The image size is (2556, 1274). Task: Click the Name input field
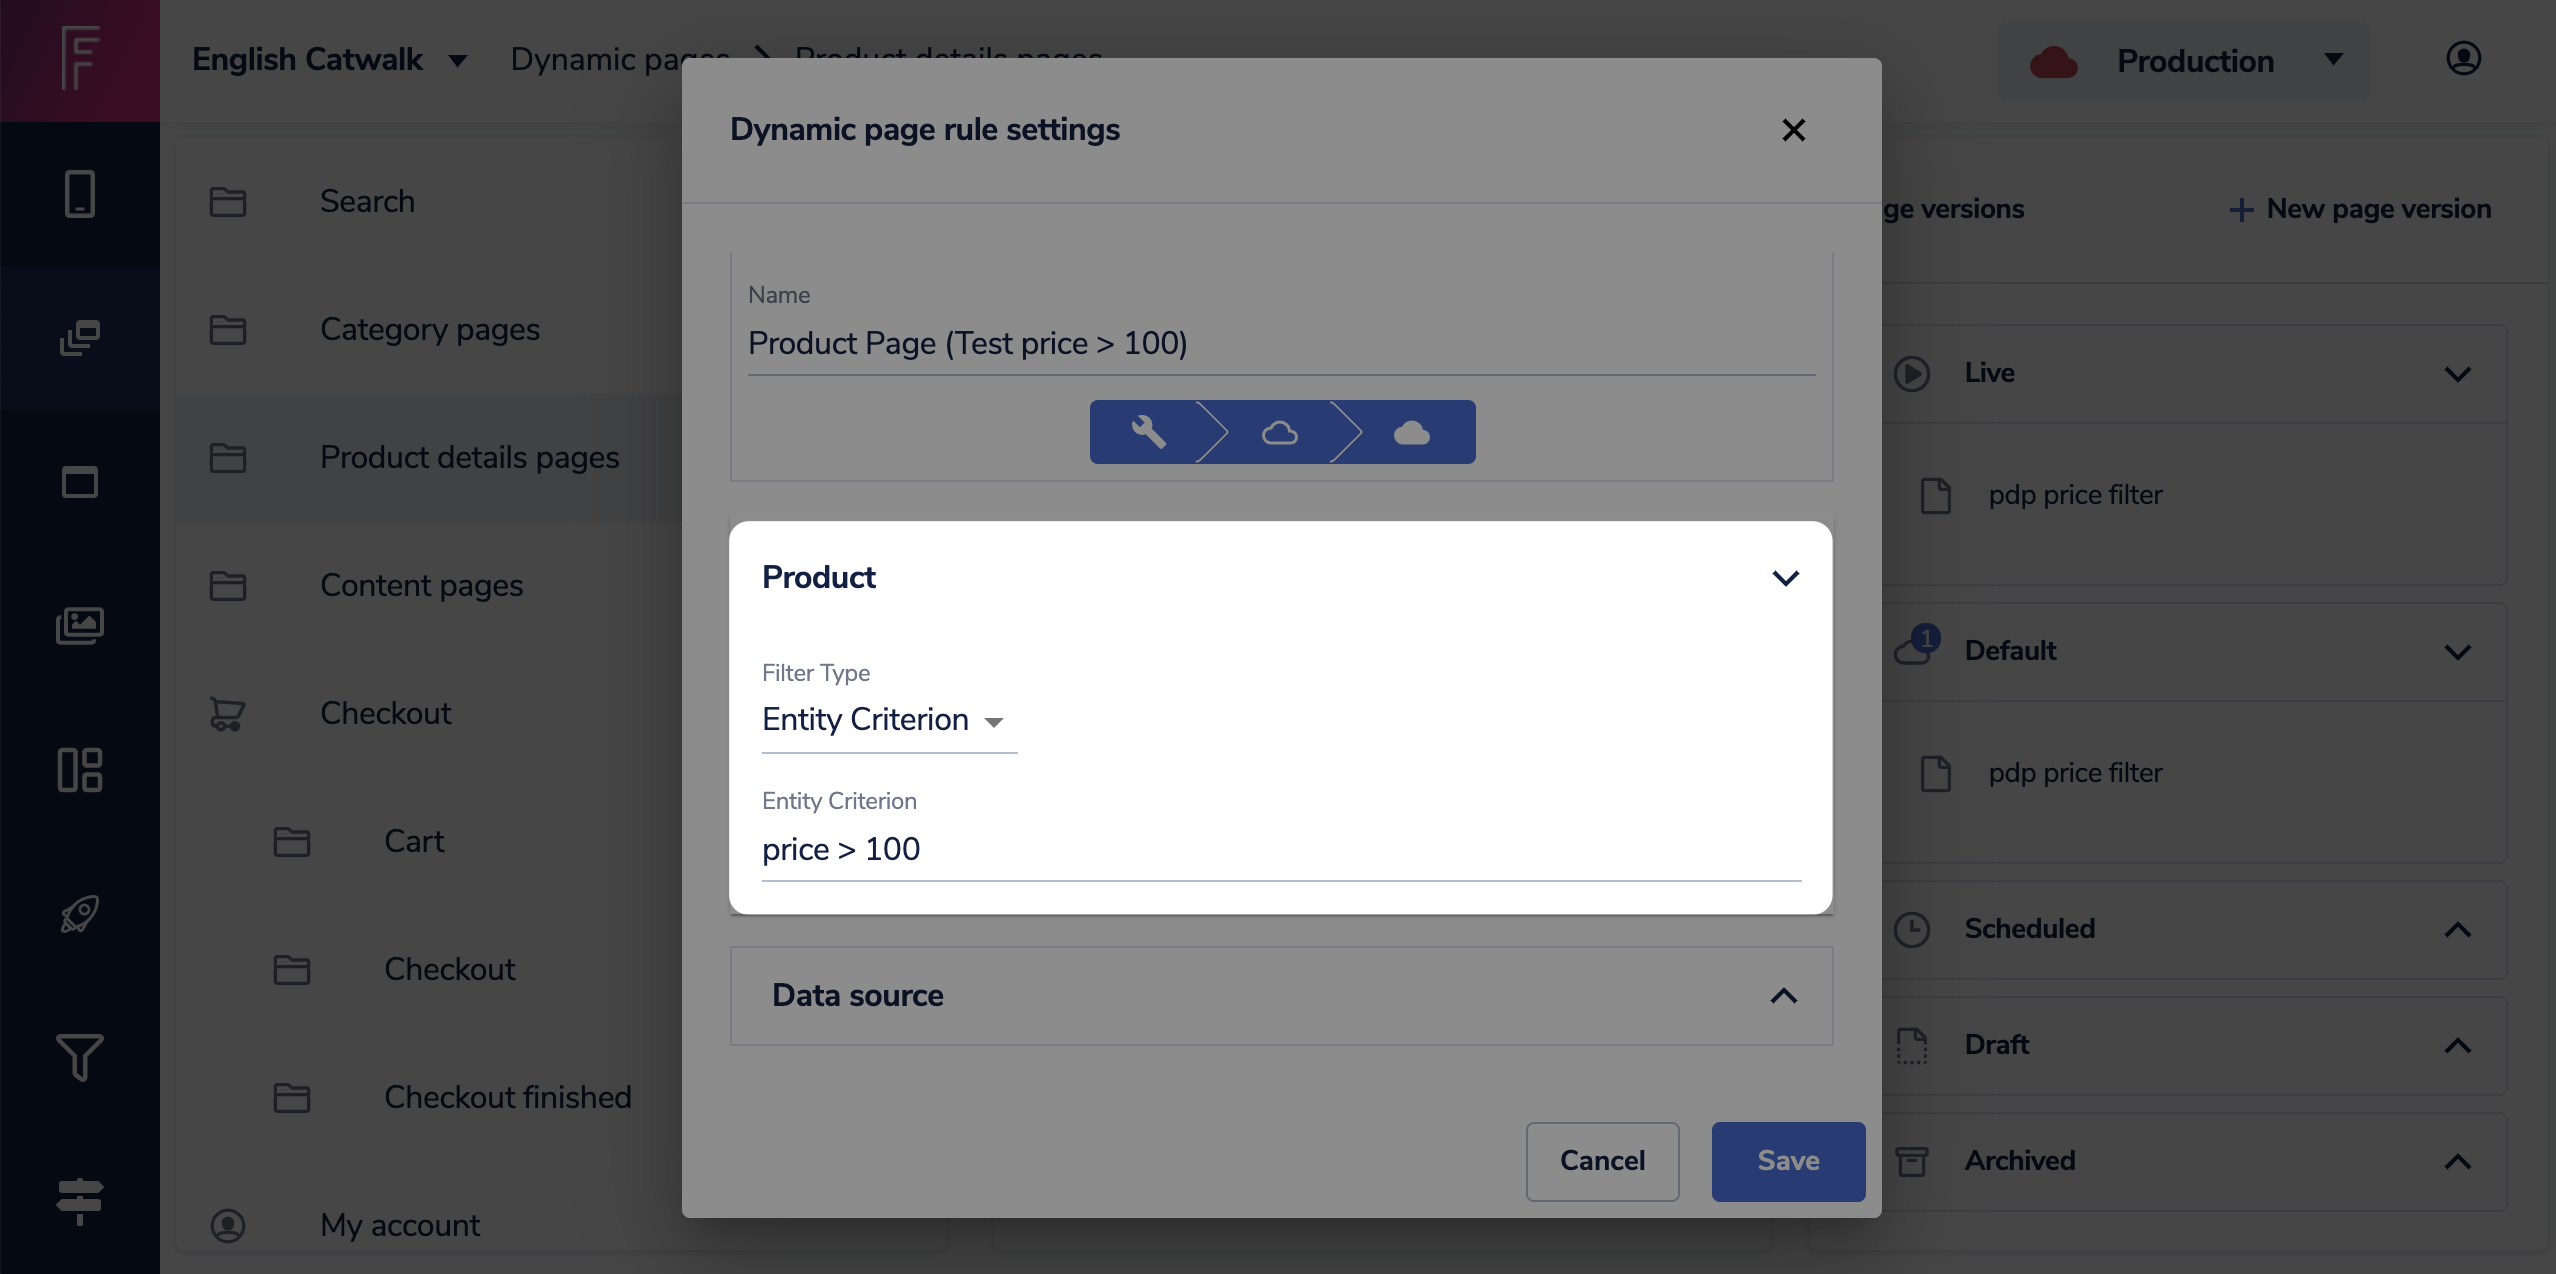click(x=1280, y=343)
